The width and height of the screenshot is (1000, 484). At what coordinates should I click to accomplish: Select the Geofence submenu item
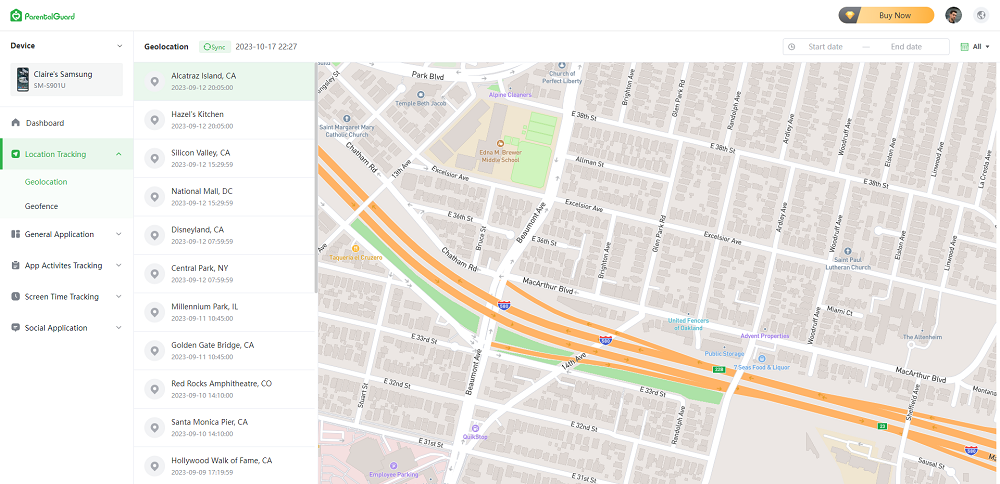(41, 207)
